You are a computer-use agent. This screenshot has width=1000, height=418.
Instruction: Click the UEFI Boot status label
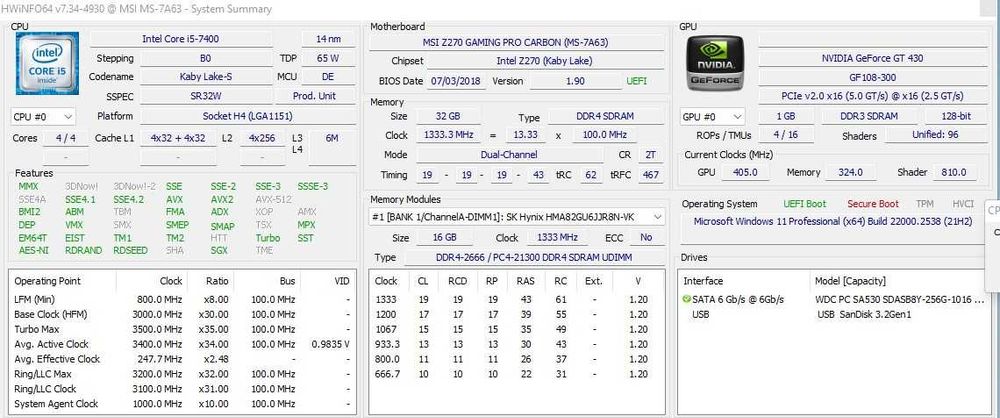point(804,204)
